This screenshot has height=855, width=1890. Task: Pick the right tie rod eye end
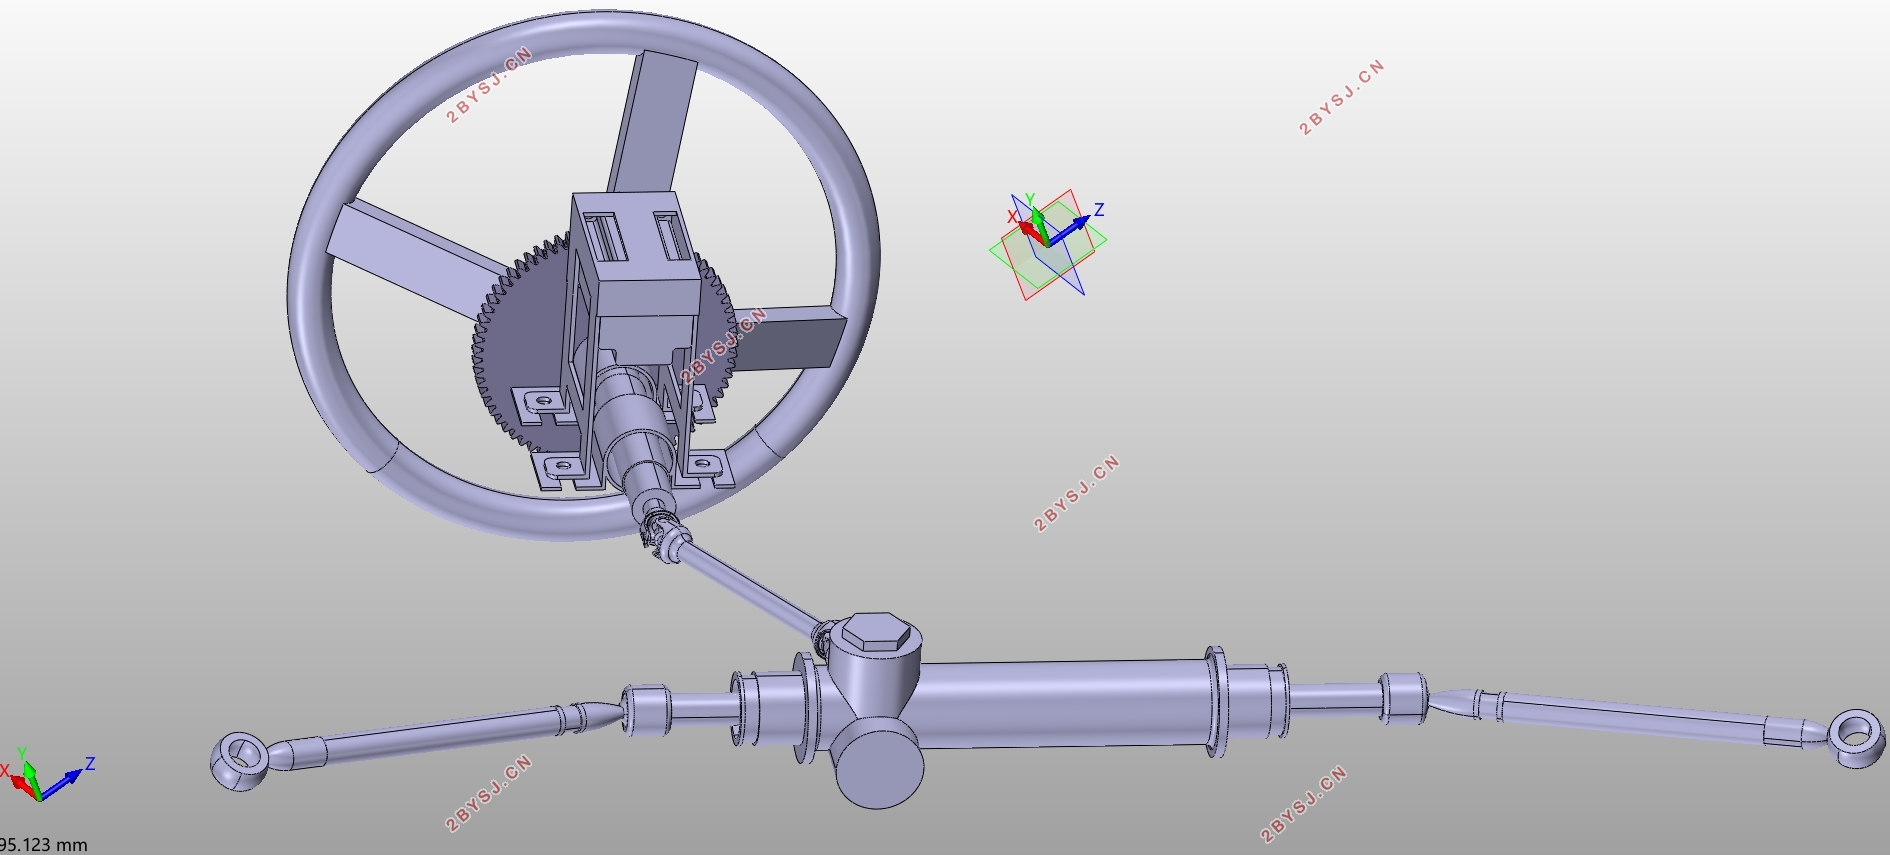point(1857,737)
